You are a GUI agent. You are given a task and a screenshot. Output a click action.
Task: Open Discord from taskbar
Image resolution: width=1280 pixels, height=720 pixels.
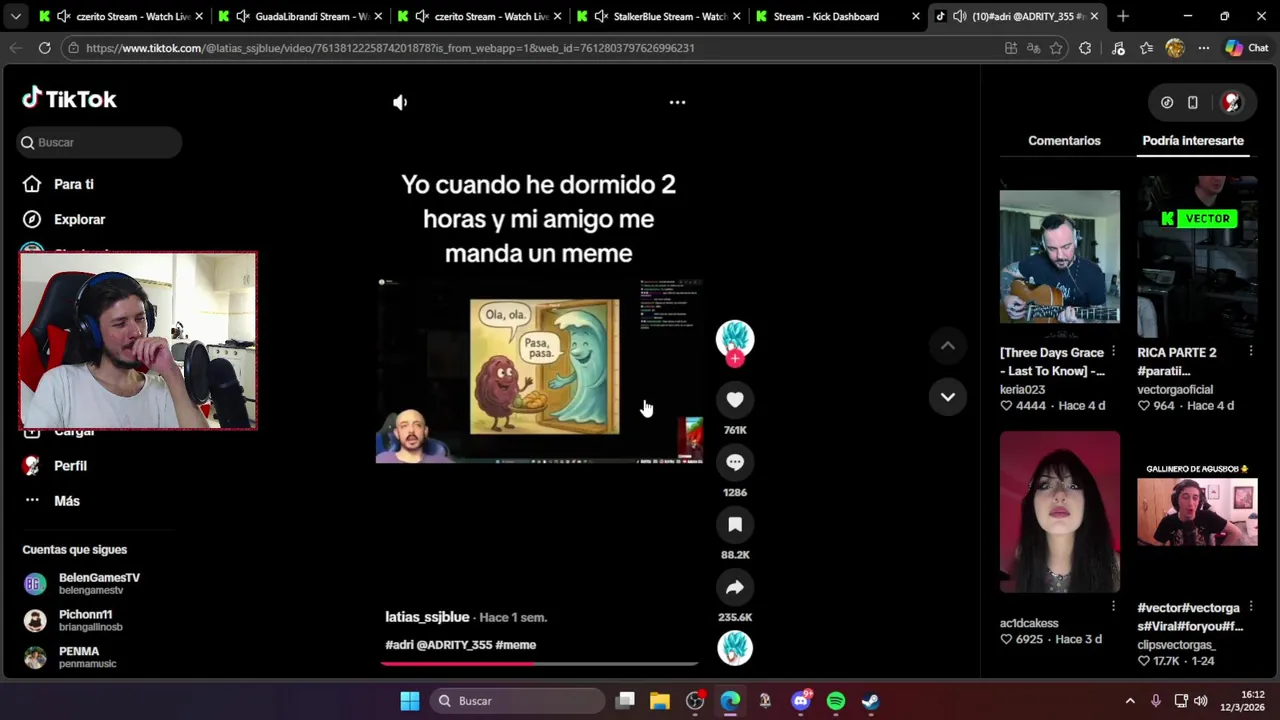[801, 701]
